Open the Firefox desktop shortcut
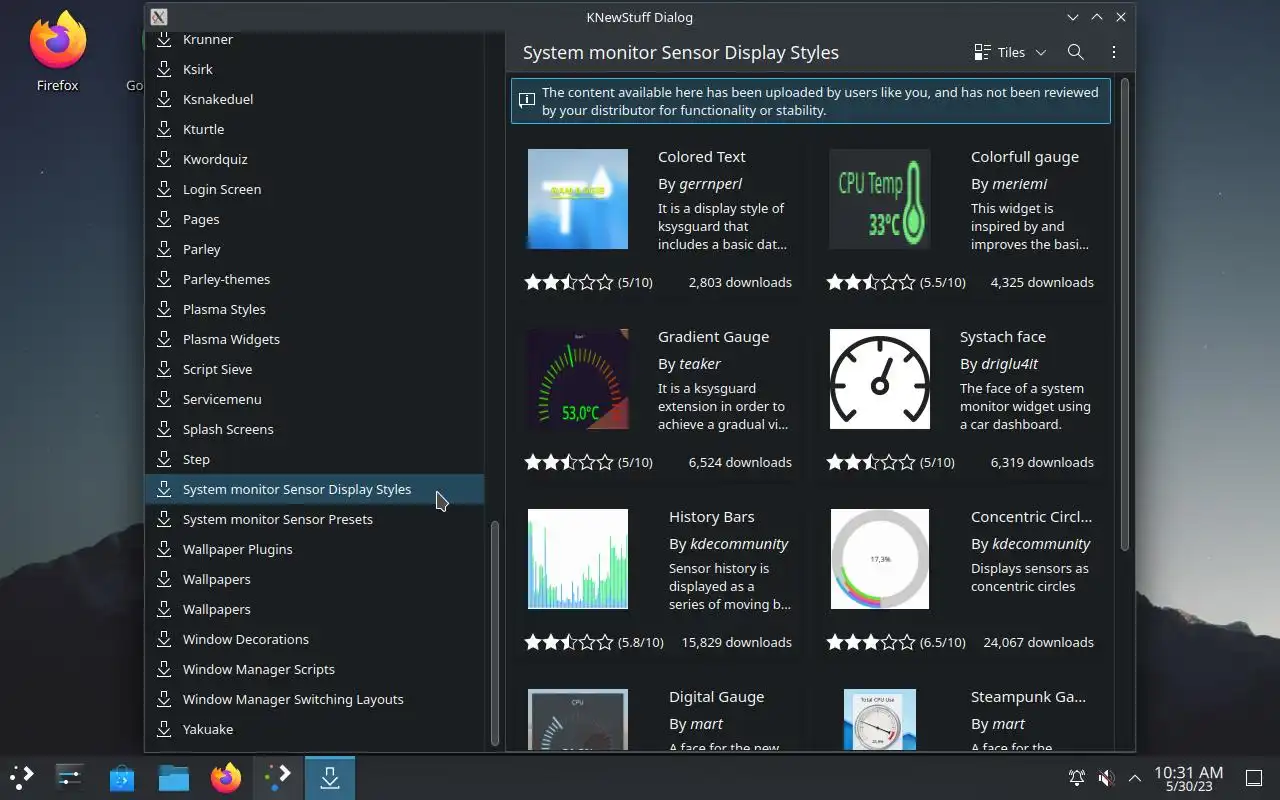 point(57,52)
